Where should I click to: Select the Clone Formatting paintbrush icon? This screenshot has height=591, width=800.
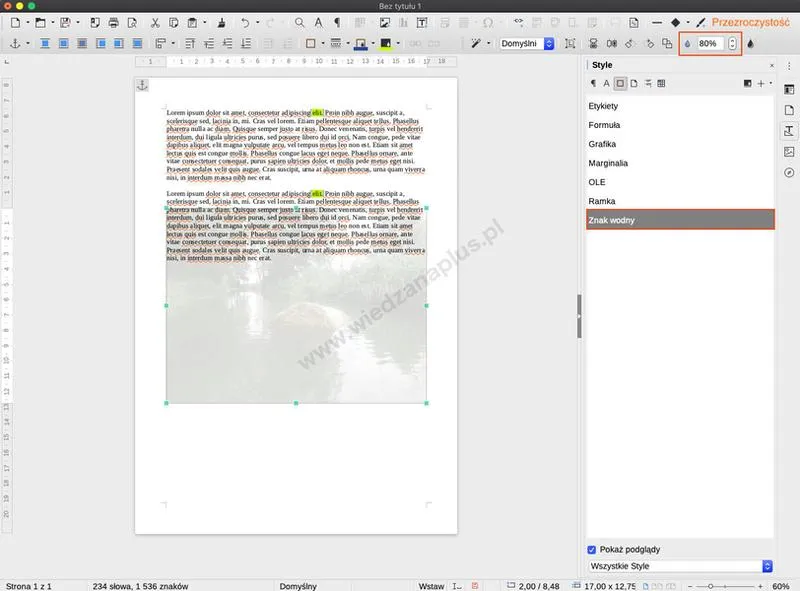[x=221, y=23]
